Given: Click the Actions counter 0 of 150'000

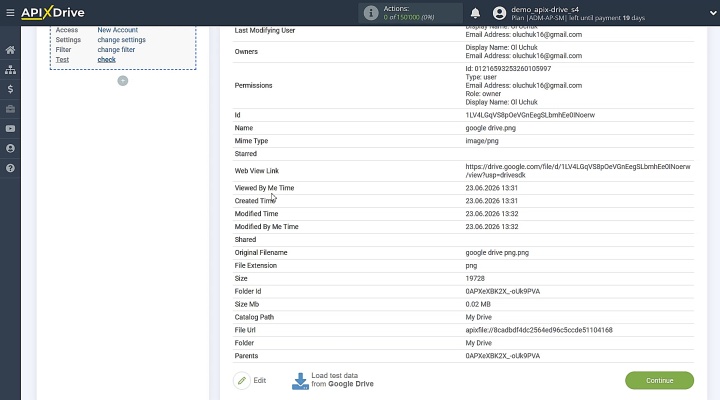Looking at the screenshot, I should pos(409,17).
